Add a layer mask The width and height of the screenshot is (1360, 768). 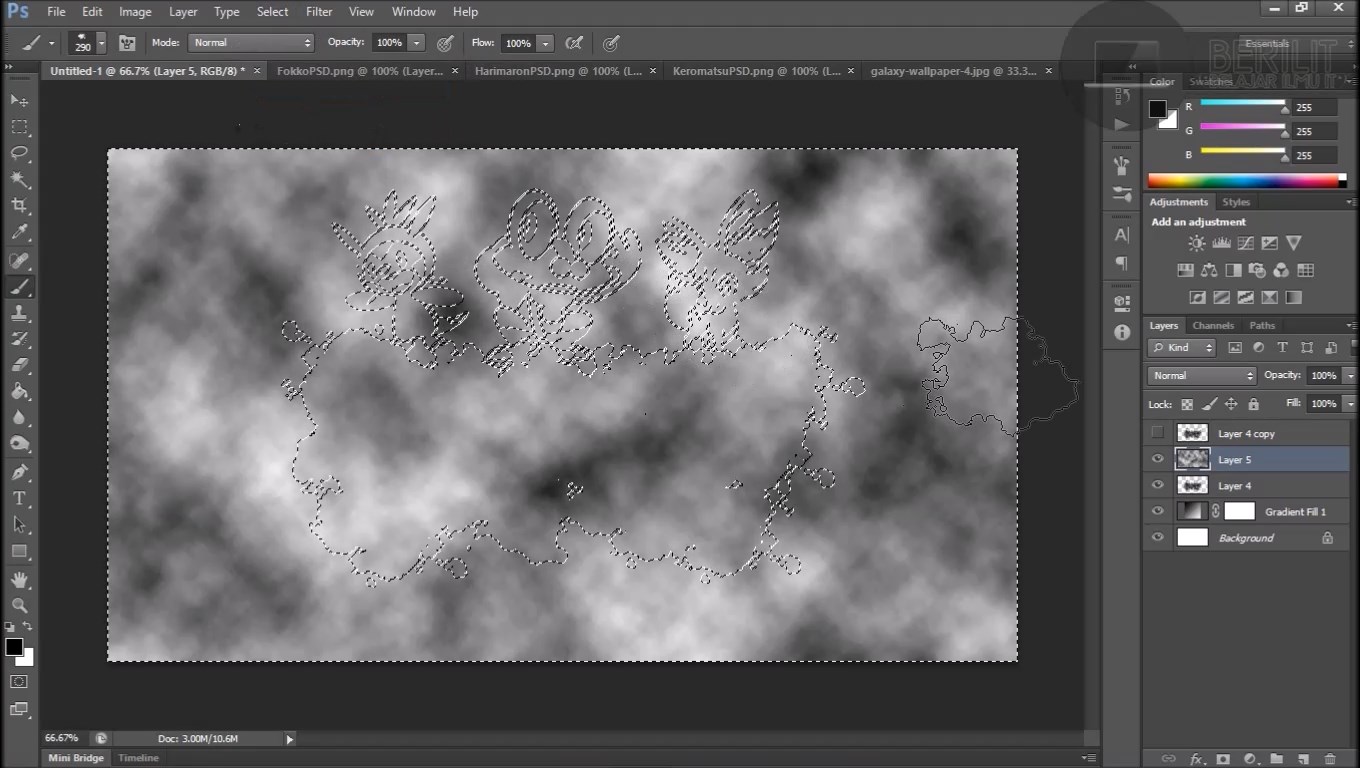[1222, 759]
